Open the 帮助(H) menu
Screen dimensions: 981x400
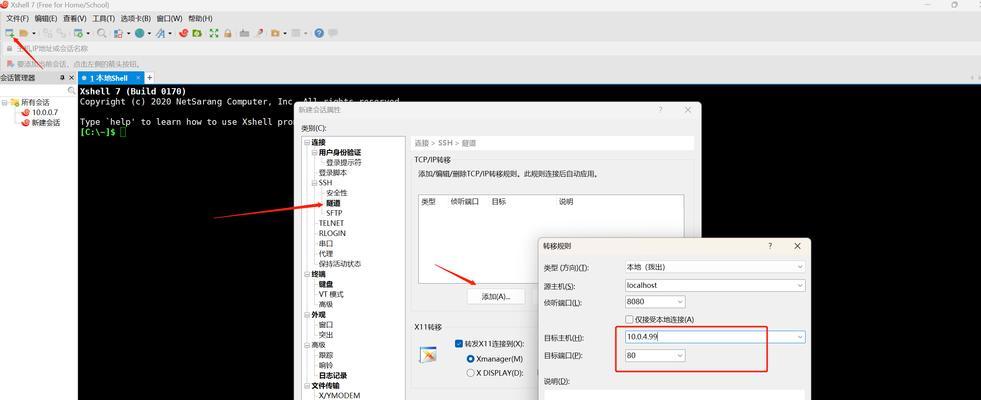tap(200, 19)
